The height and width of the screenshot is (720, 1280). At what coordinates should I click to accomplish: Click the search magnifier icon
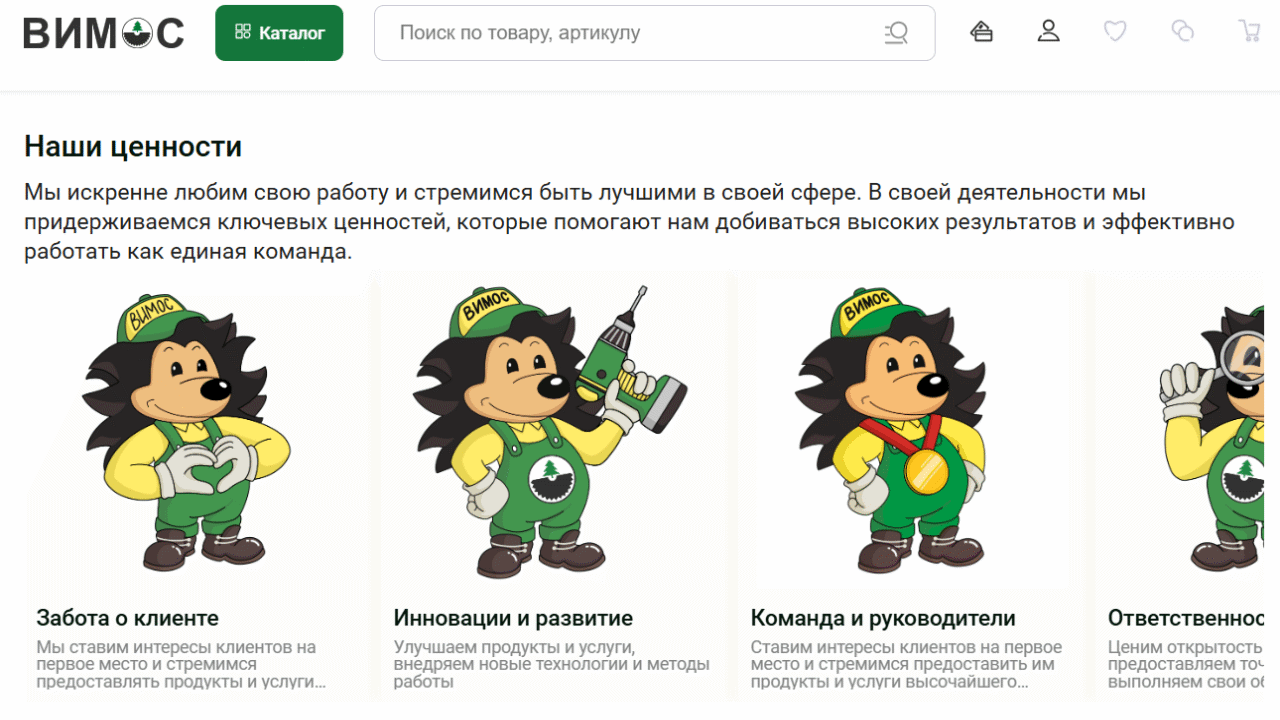(896, 33)
